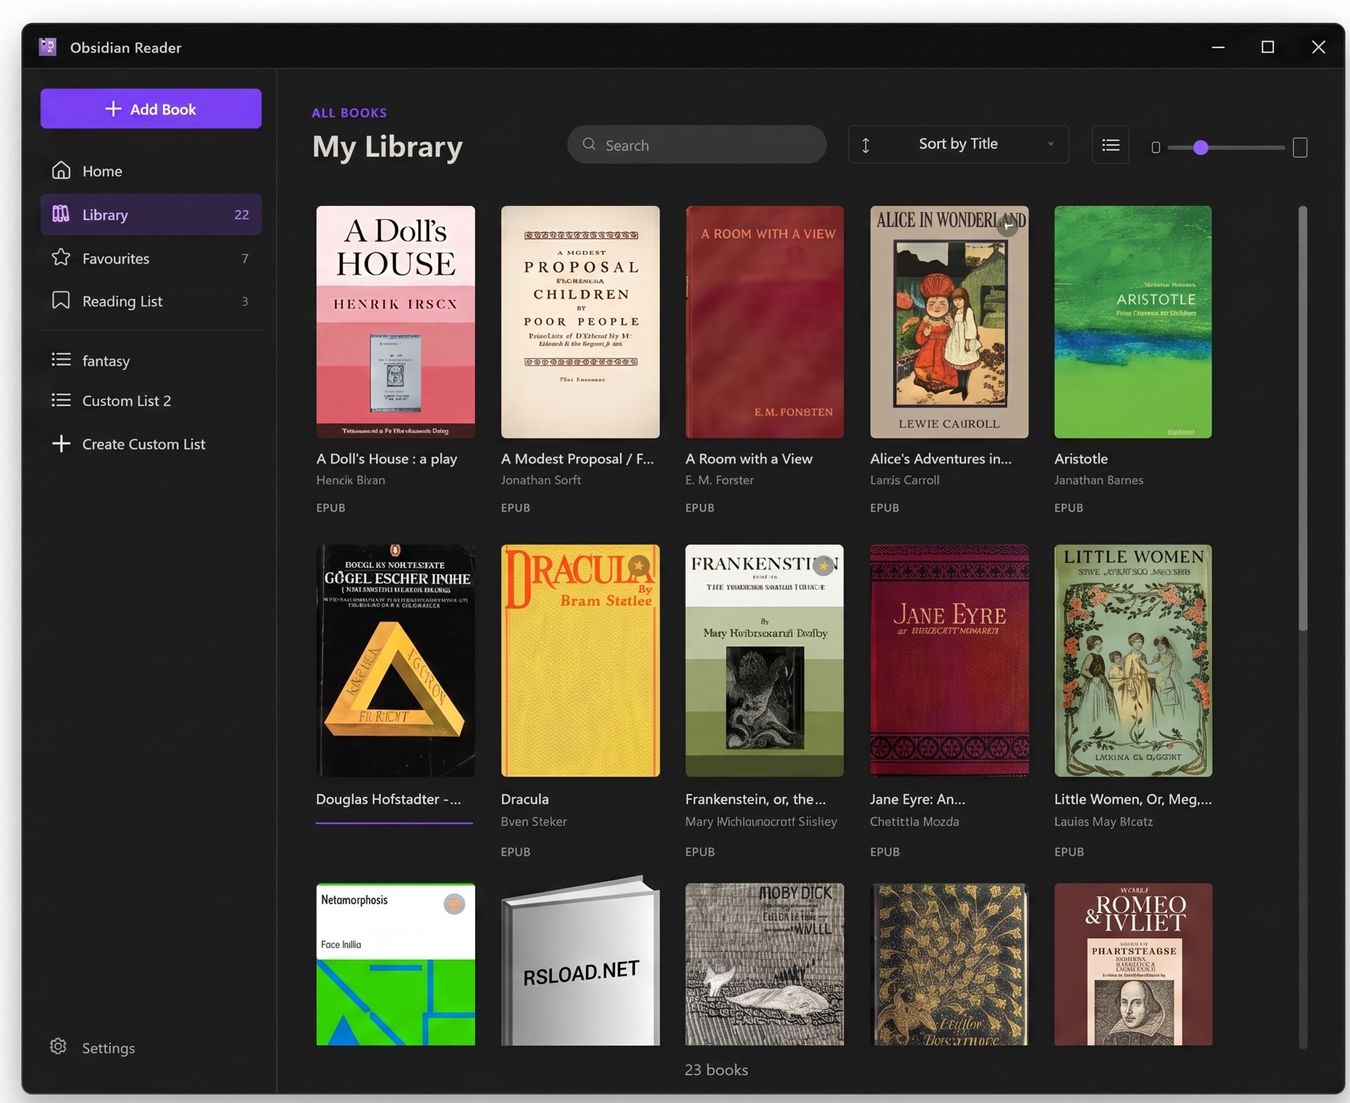Open Settings at sidebar bottom
This screenshot has height=1103, width=1350.
(93, 1047)
